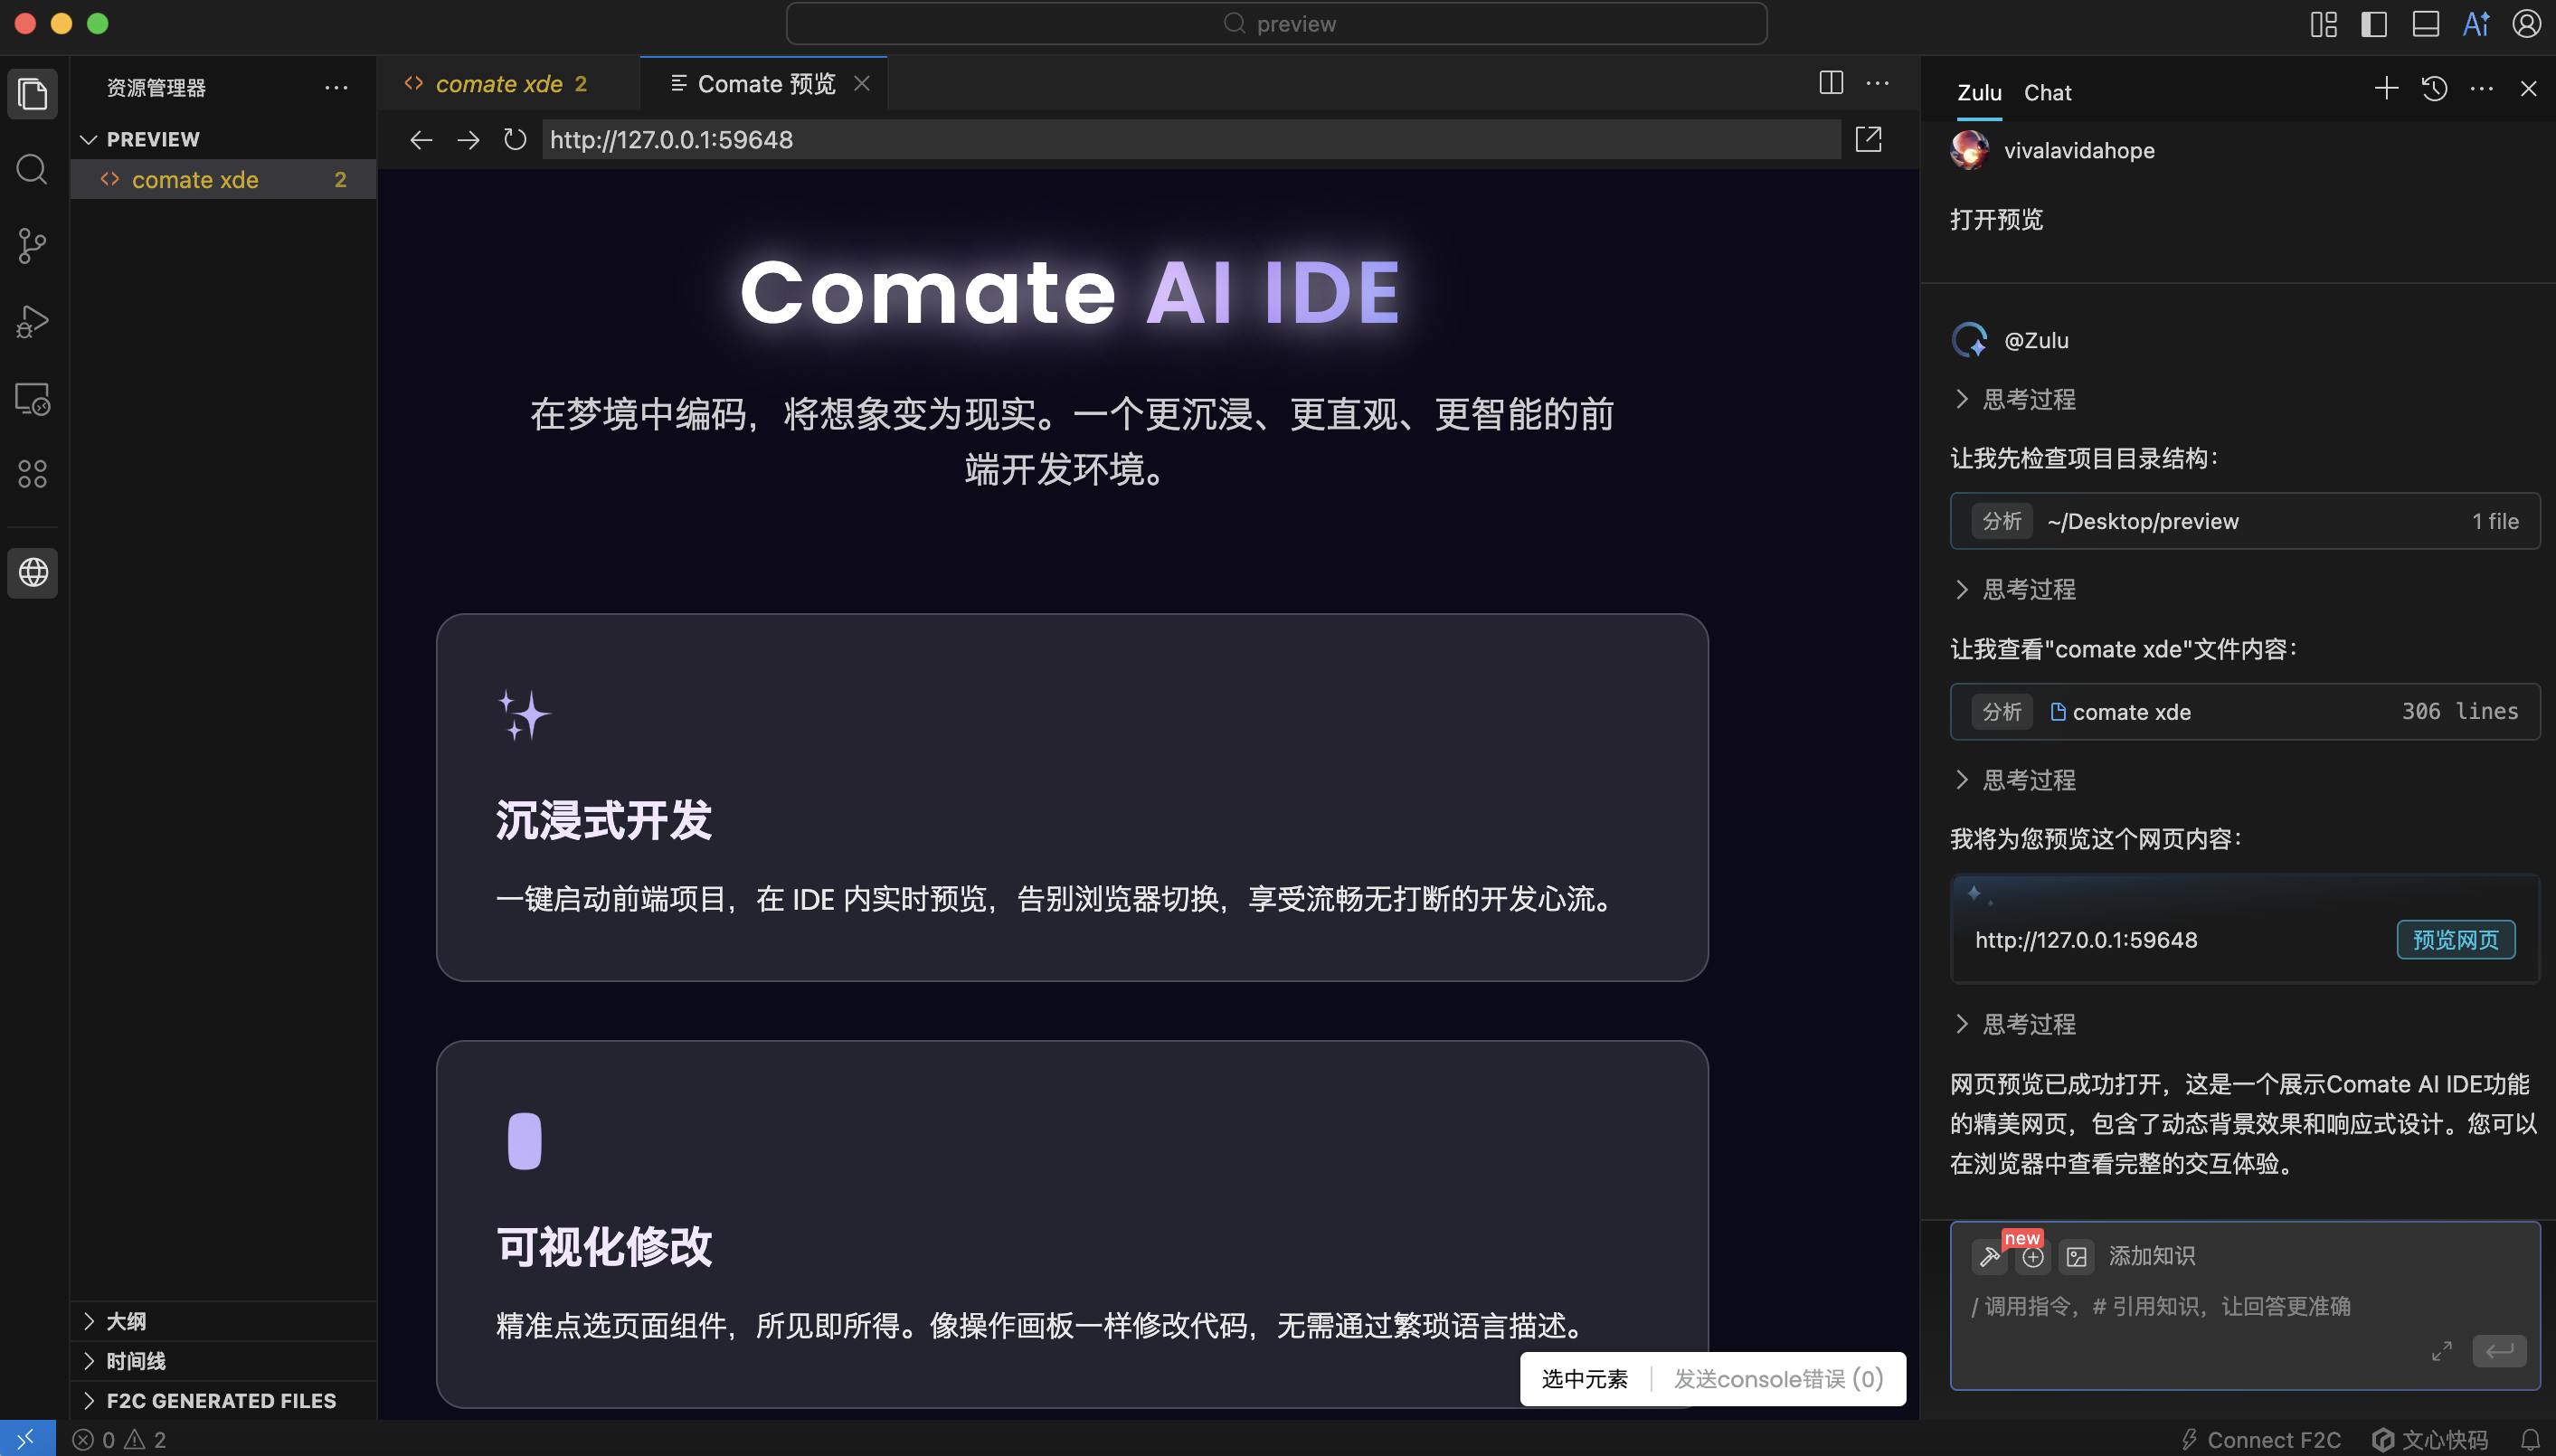2556x1456 pixels.
Task: Expand the 时间线 timeline section
Action: [223, 1361]
